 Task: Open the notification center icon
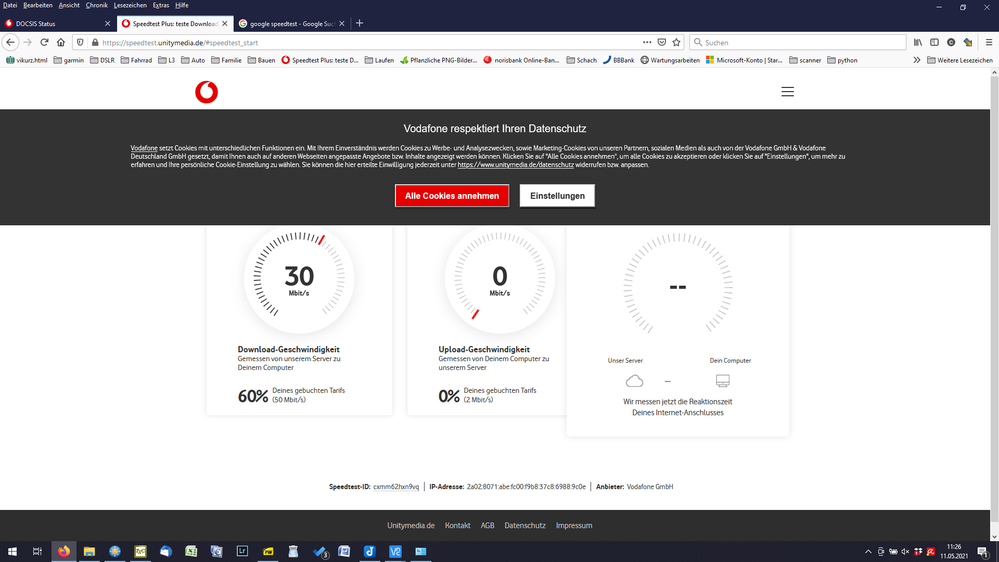tap(983, 552)
